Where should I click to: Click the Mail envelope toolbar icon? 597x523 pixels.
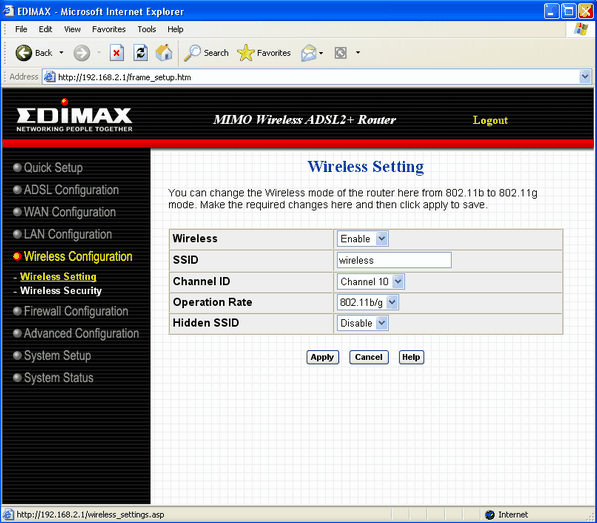(308, 53)
